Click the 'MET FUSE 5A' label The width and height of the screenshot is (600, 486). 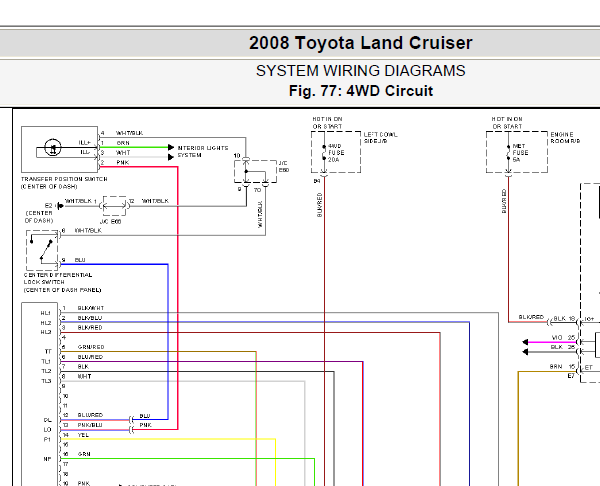520,153
